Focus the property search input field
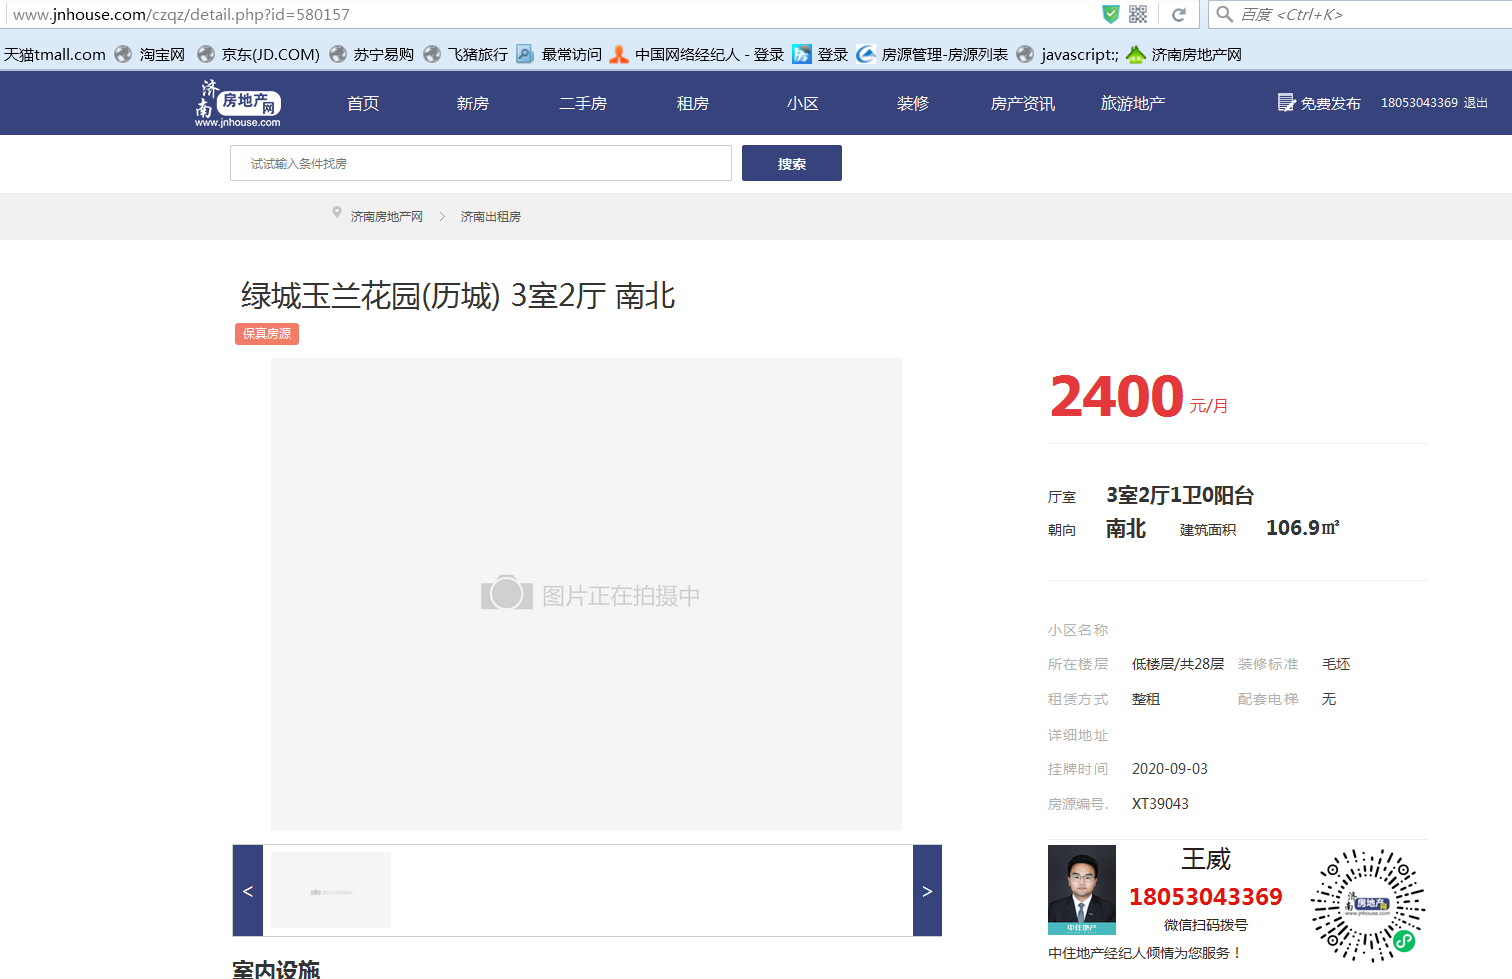Image resolution: width=1512 pixels, height=979 pixels. (480, 163)
